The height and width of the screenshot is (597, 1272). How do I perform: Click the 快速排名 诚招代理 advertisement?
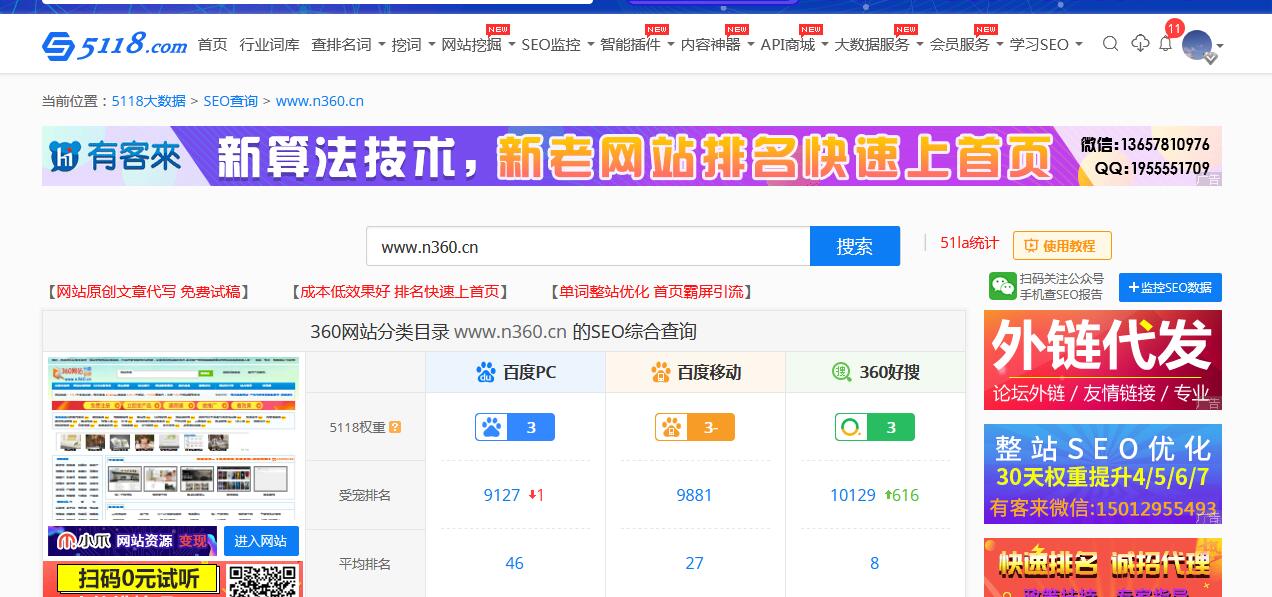[1103, 568]
